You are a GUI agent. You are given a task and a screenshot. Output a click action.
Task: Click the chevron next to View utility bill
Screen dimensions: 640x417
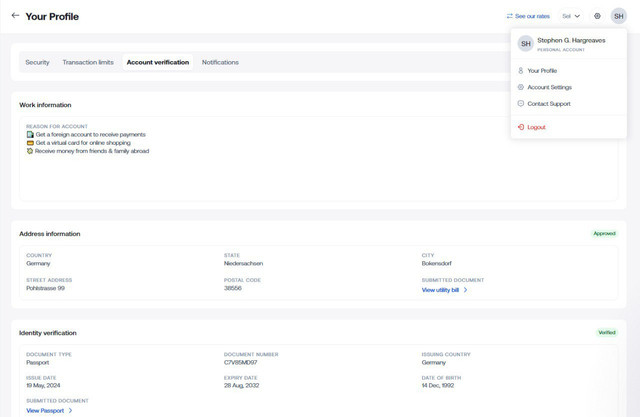coord(466,290)
